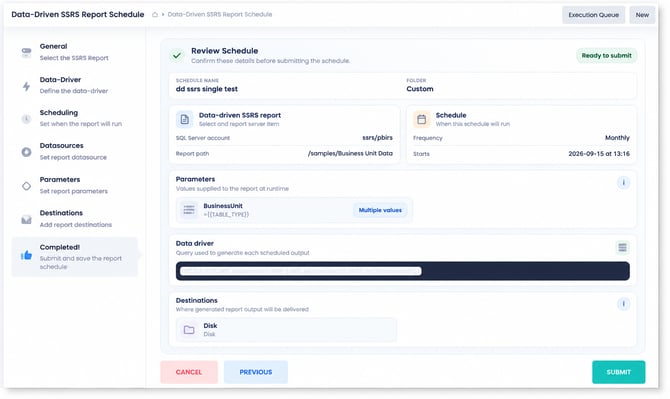670x399 pixels.
Task: Click the calendar icon on Schedule card
Action: (x=421, y=119)
